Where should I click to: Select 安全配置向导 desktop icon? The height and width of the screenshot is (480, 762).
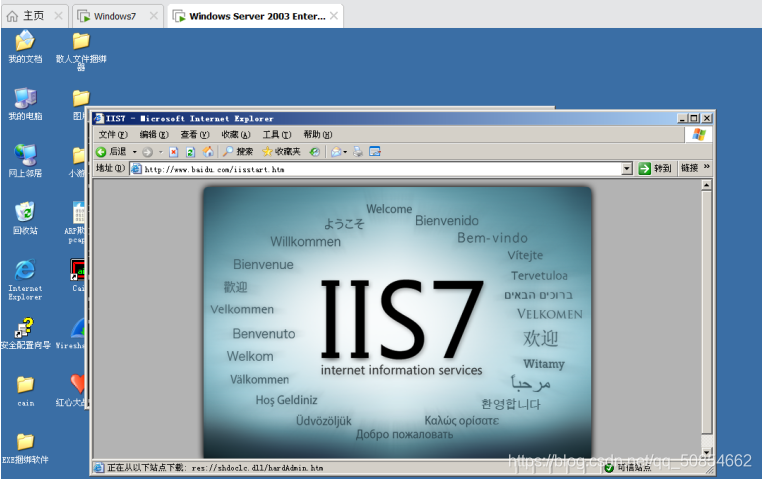[25, 333]
